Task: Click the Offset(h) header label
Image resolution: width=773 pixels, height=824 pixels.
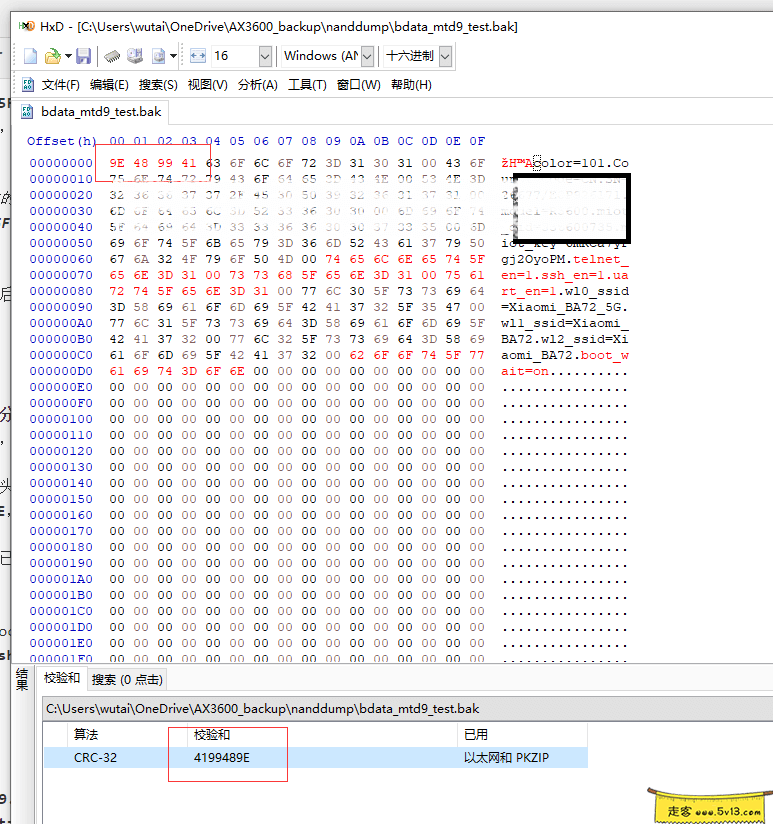Action: [61, 141]
